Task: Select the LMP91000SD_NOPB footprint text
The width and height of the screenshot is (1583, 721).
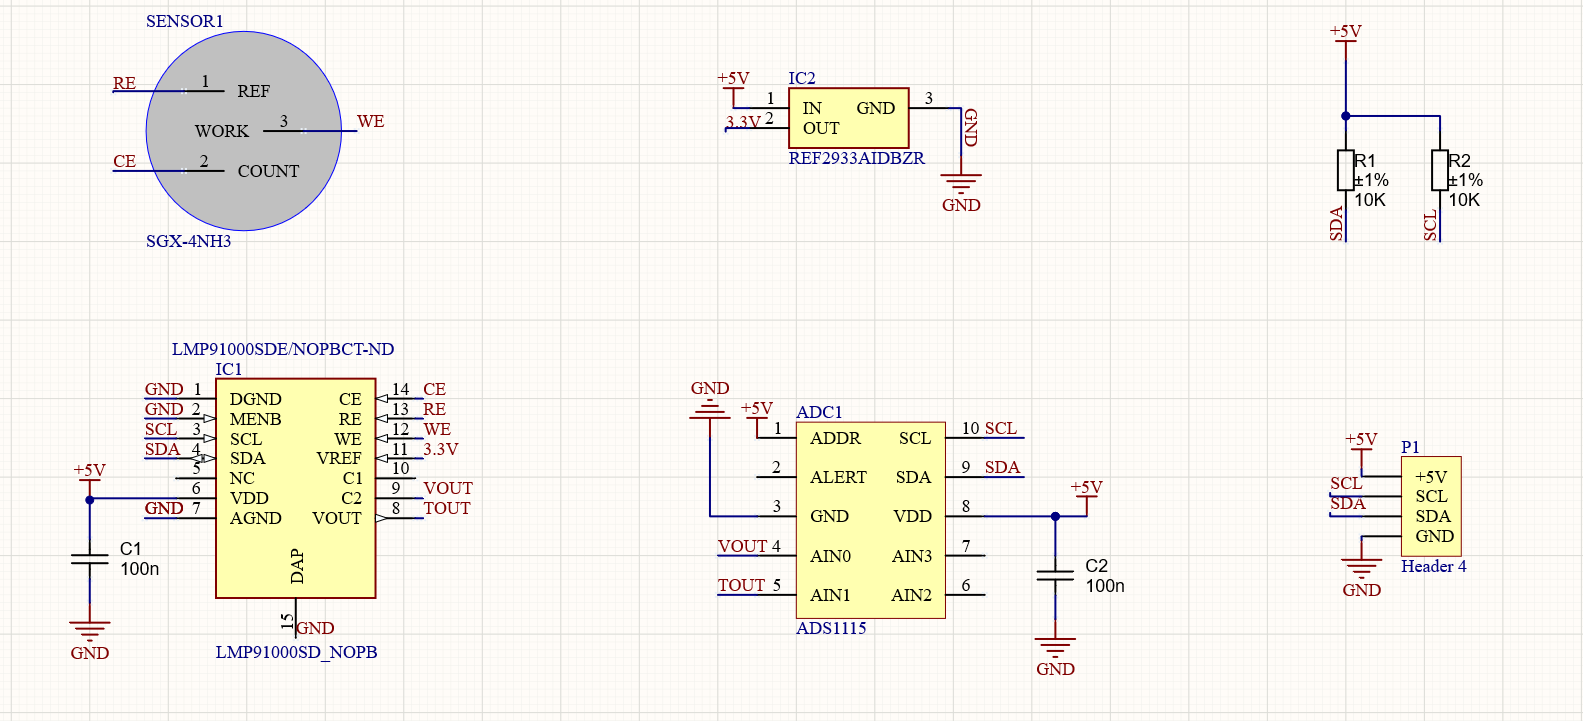Action: 297,652
